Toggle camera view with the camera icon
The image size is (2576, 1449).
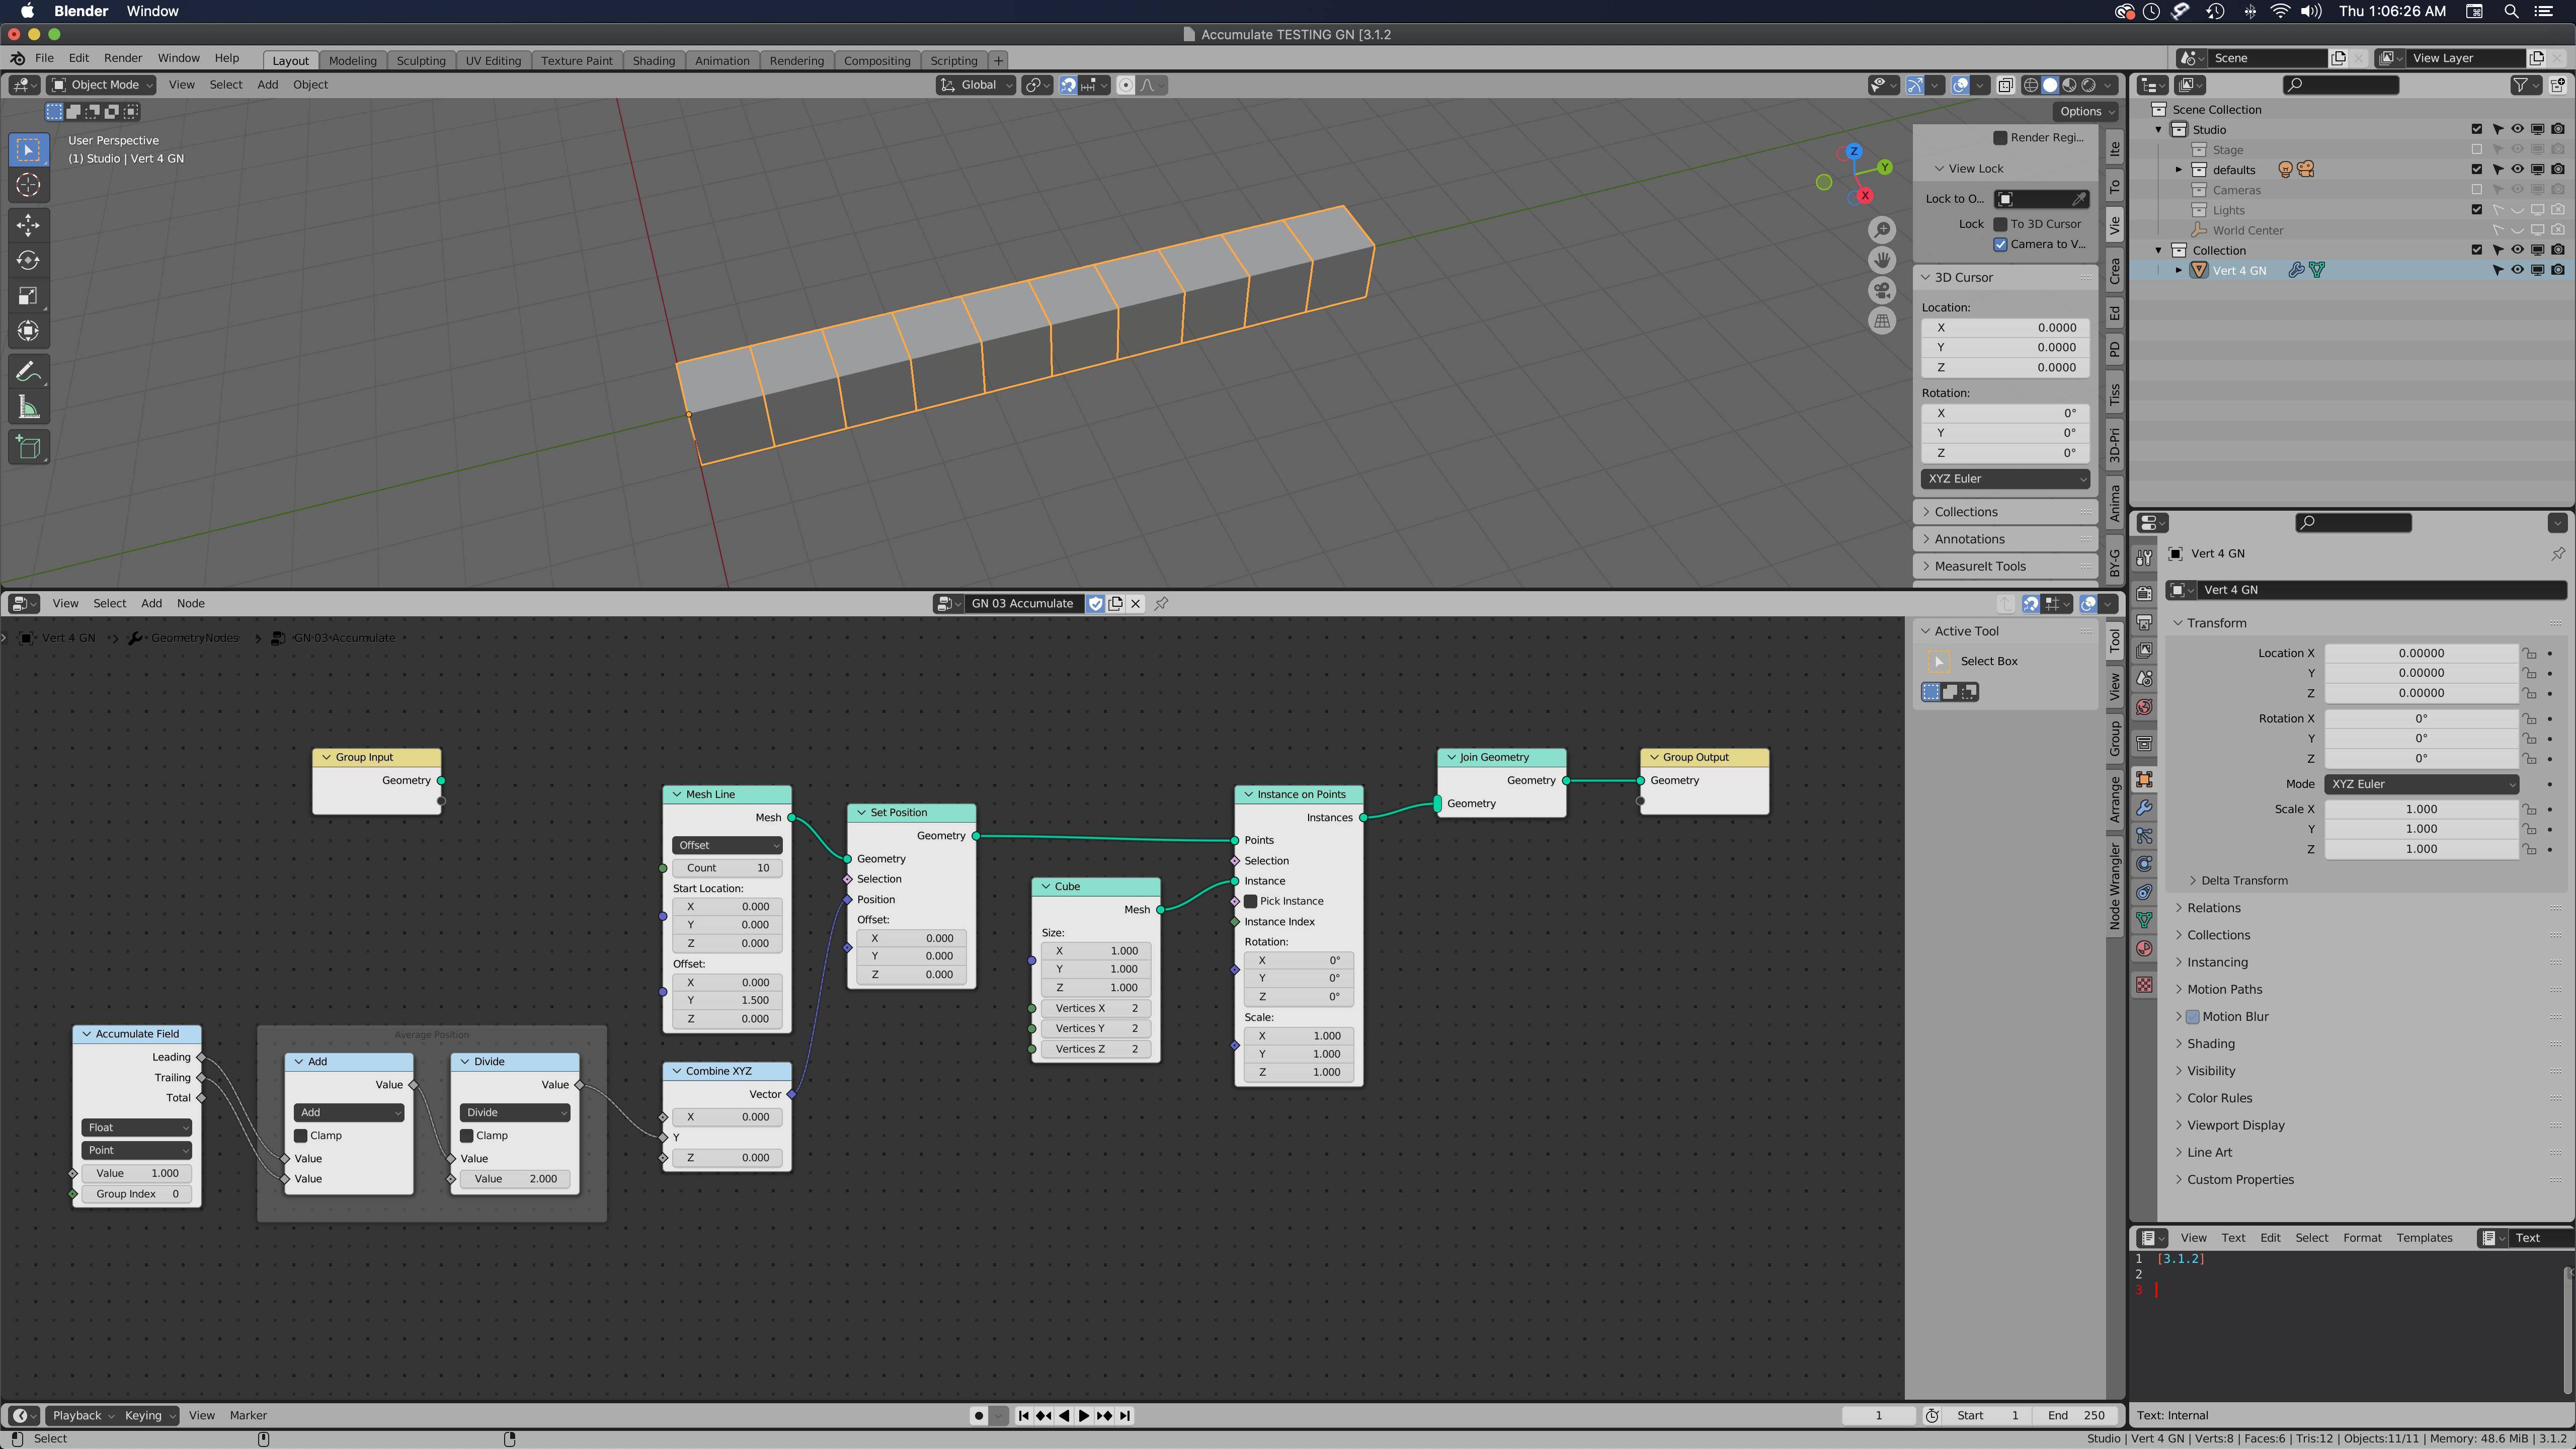(x=1882, y=291)
